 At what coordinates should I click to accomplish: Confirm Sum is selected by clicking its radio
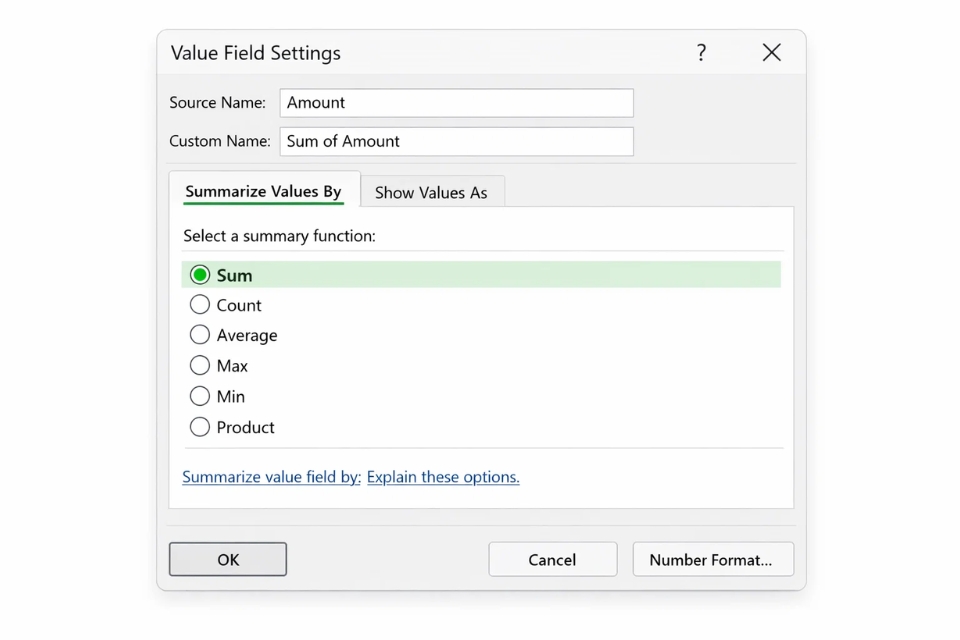pyautogui.click(x=199, y=274)
